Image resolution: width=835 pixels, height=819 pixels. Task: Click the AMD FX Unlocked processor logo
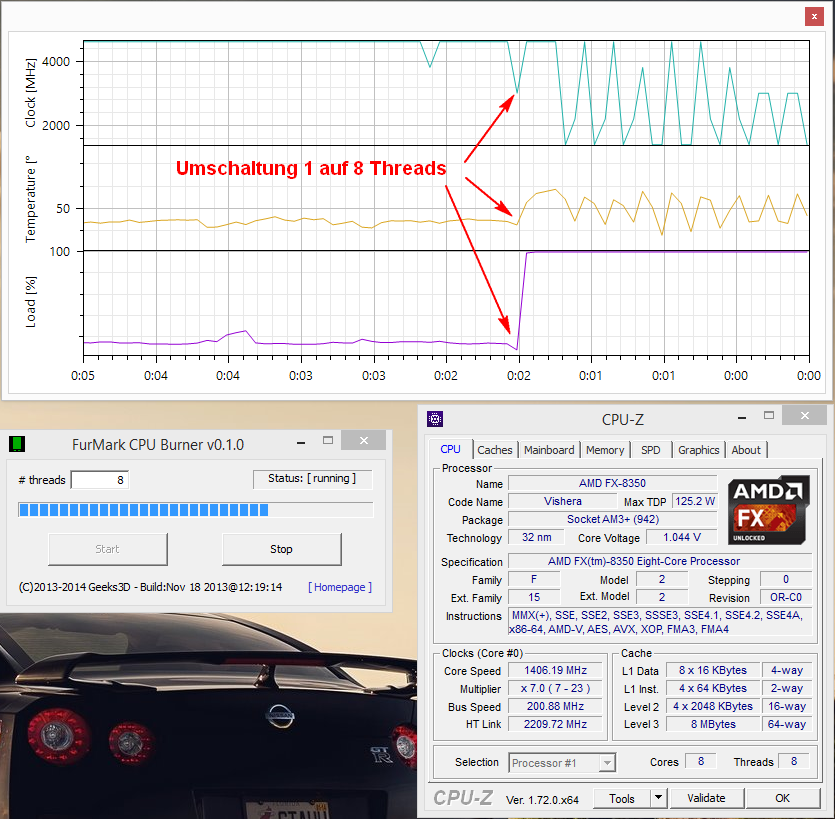coord(769,510)
